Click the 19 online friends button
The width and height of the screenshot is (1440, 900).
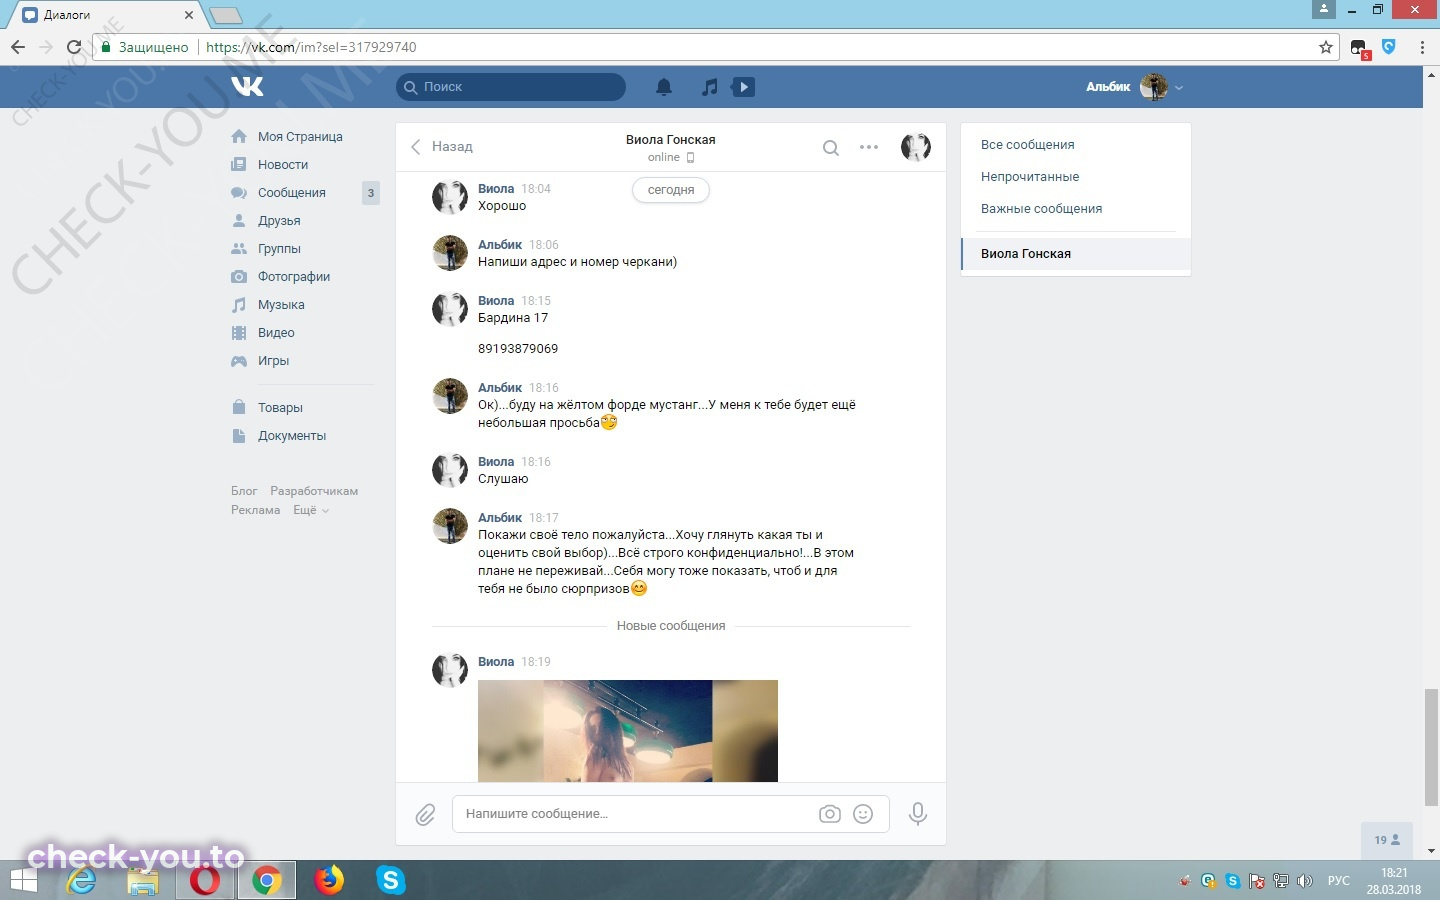point(1387,840)
